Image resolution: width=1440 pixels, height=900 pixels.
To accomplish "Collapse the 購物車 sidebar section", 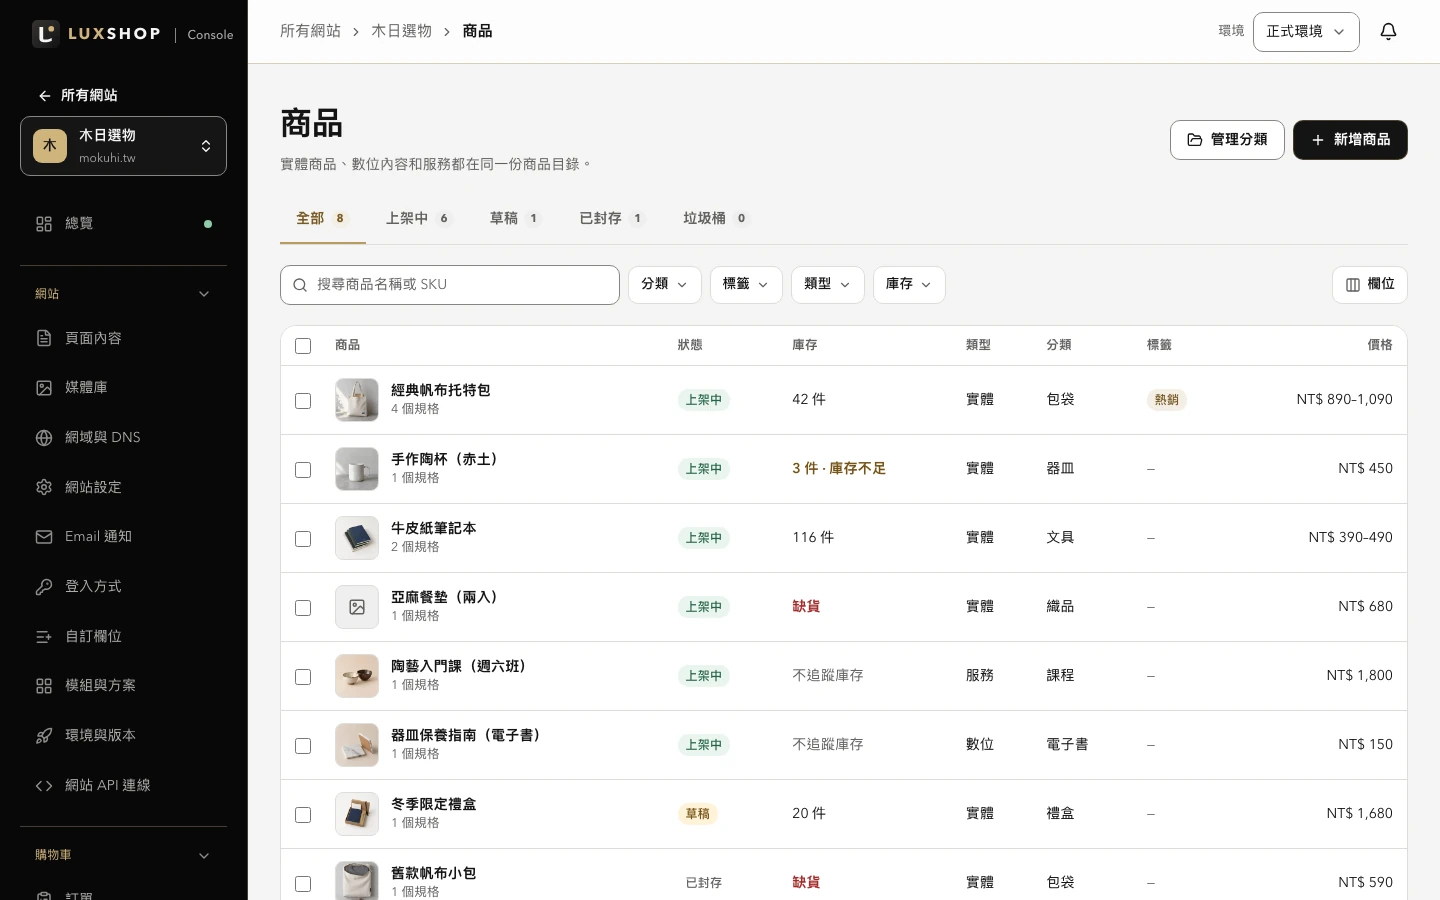I will 123,855.
